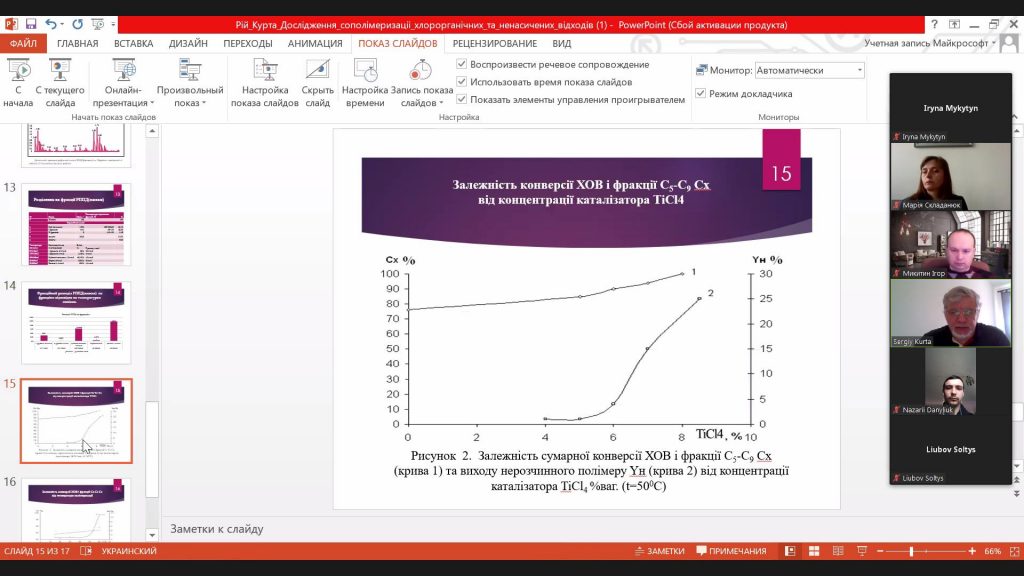This screenshot has height=576, width=1024.
Task: Click УКРАИНСКИЙ language indicator
Action: pyautogui.click(x=129, y=551)
